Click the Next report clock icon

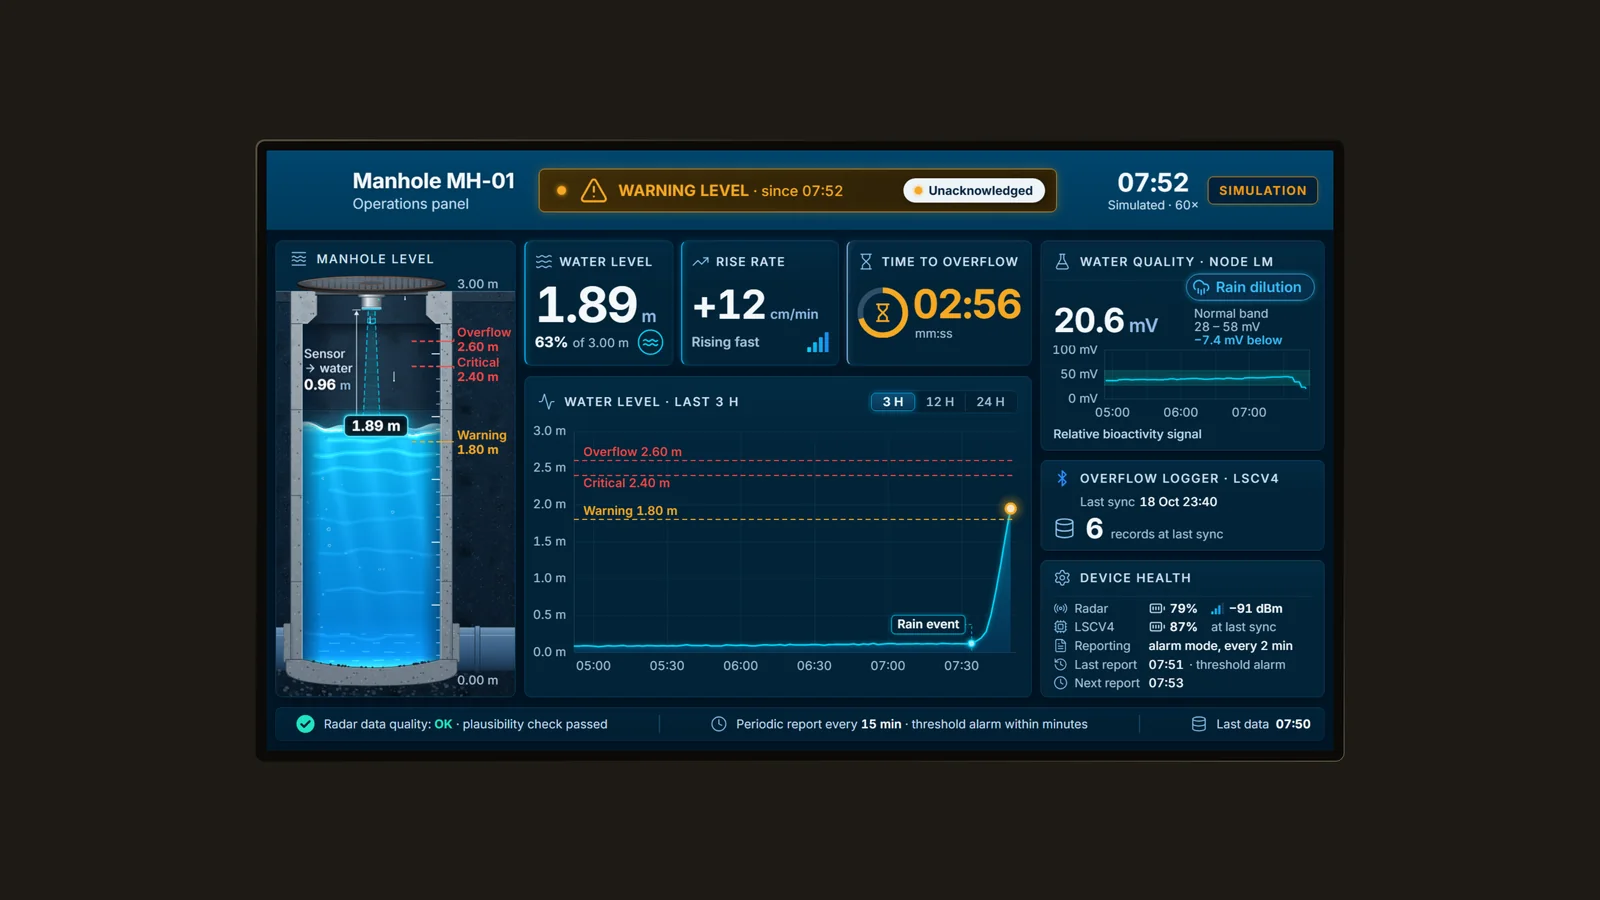(1061, 683)
